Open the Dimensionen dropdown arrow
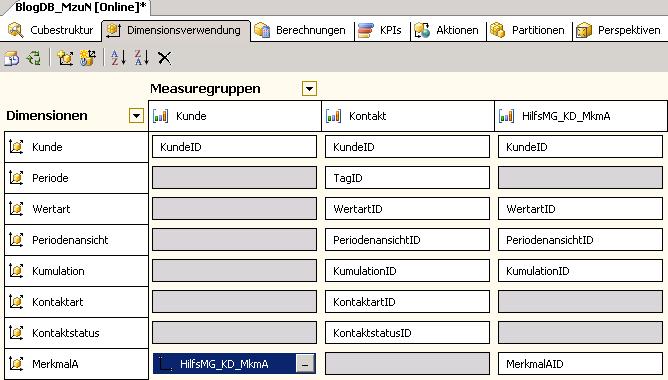This screenshot has height=380, width=668. coord(136,115)
